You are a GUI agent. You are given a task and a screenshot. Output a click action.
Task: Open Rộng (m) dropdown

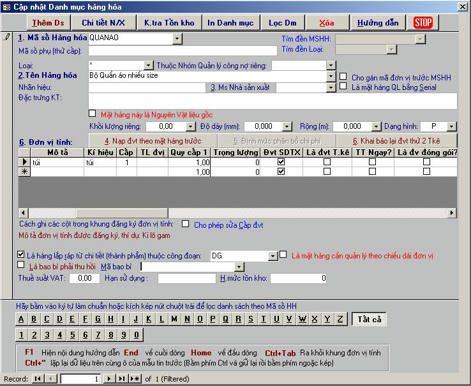click(x=376, y=127)
